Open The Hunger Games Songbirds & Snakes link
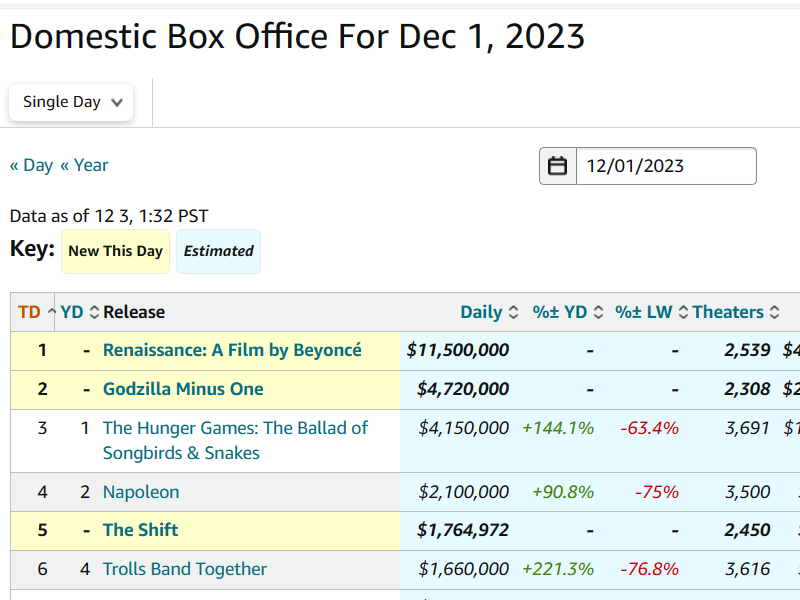This screenshot has width=800, height=600. click(235, 440)
